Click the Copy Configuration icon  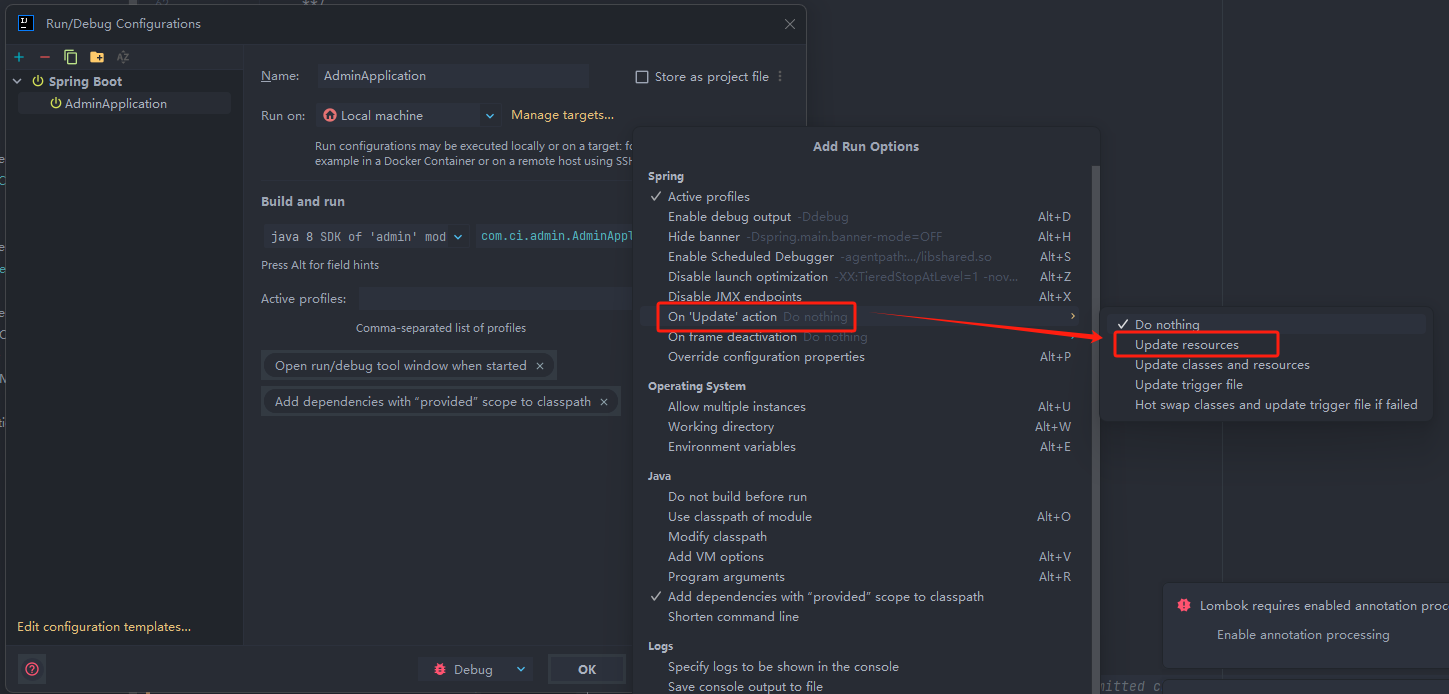pyautogui.click(x=70, y=57)
